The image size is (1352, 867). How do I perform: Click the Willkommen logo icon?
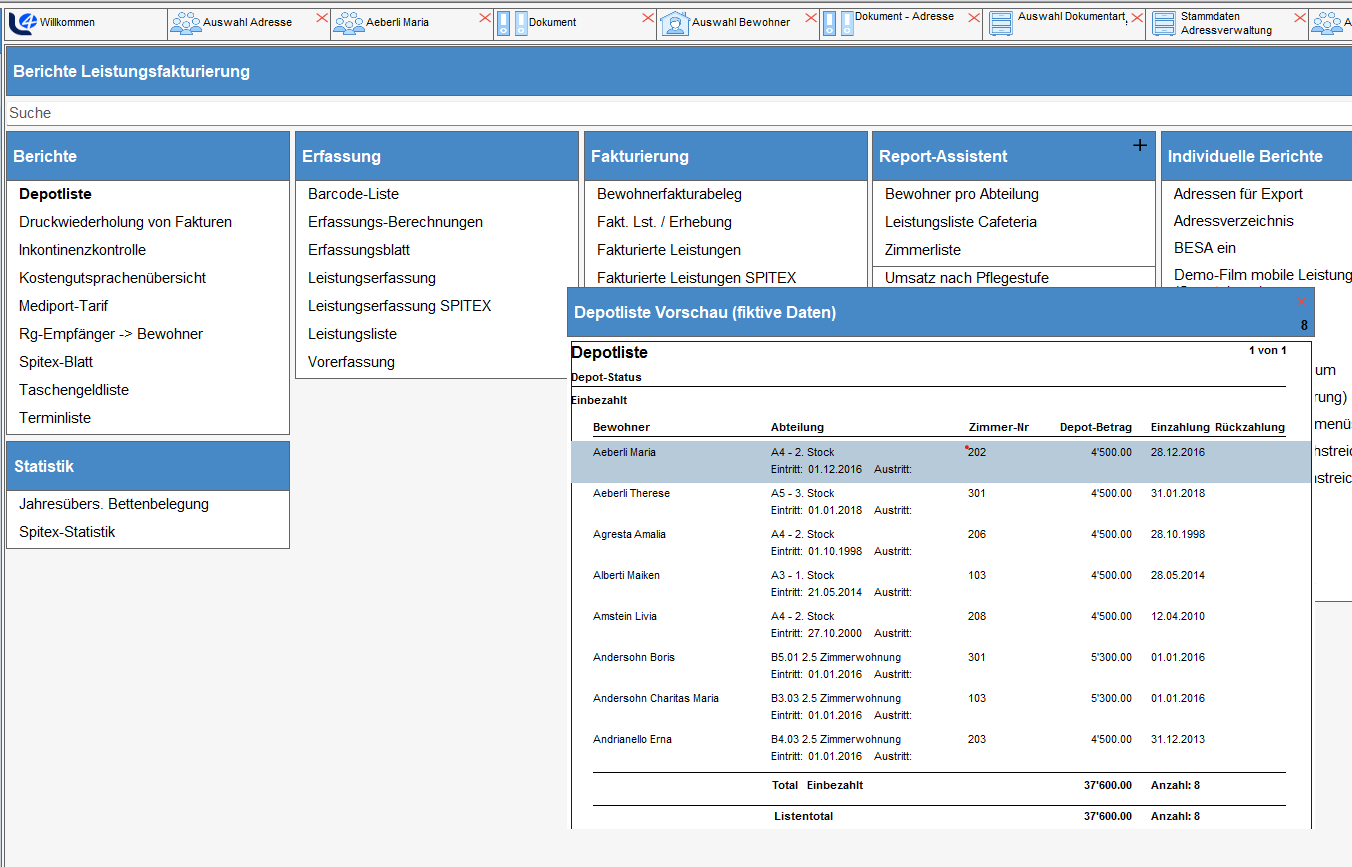click(22, 22)
